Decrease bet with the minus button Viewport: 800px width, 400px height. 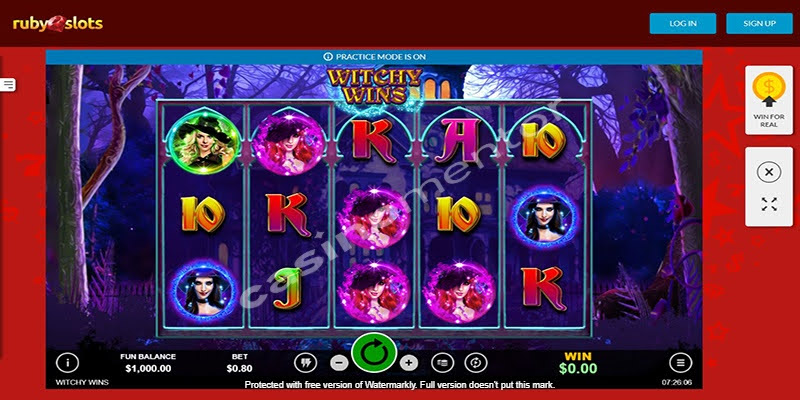pos(339,363)
